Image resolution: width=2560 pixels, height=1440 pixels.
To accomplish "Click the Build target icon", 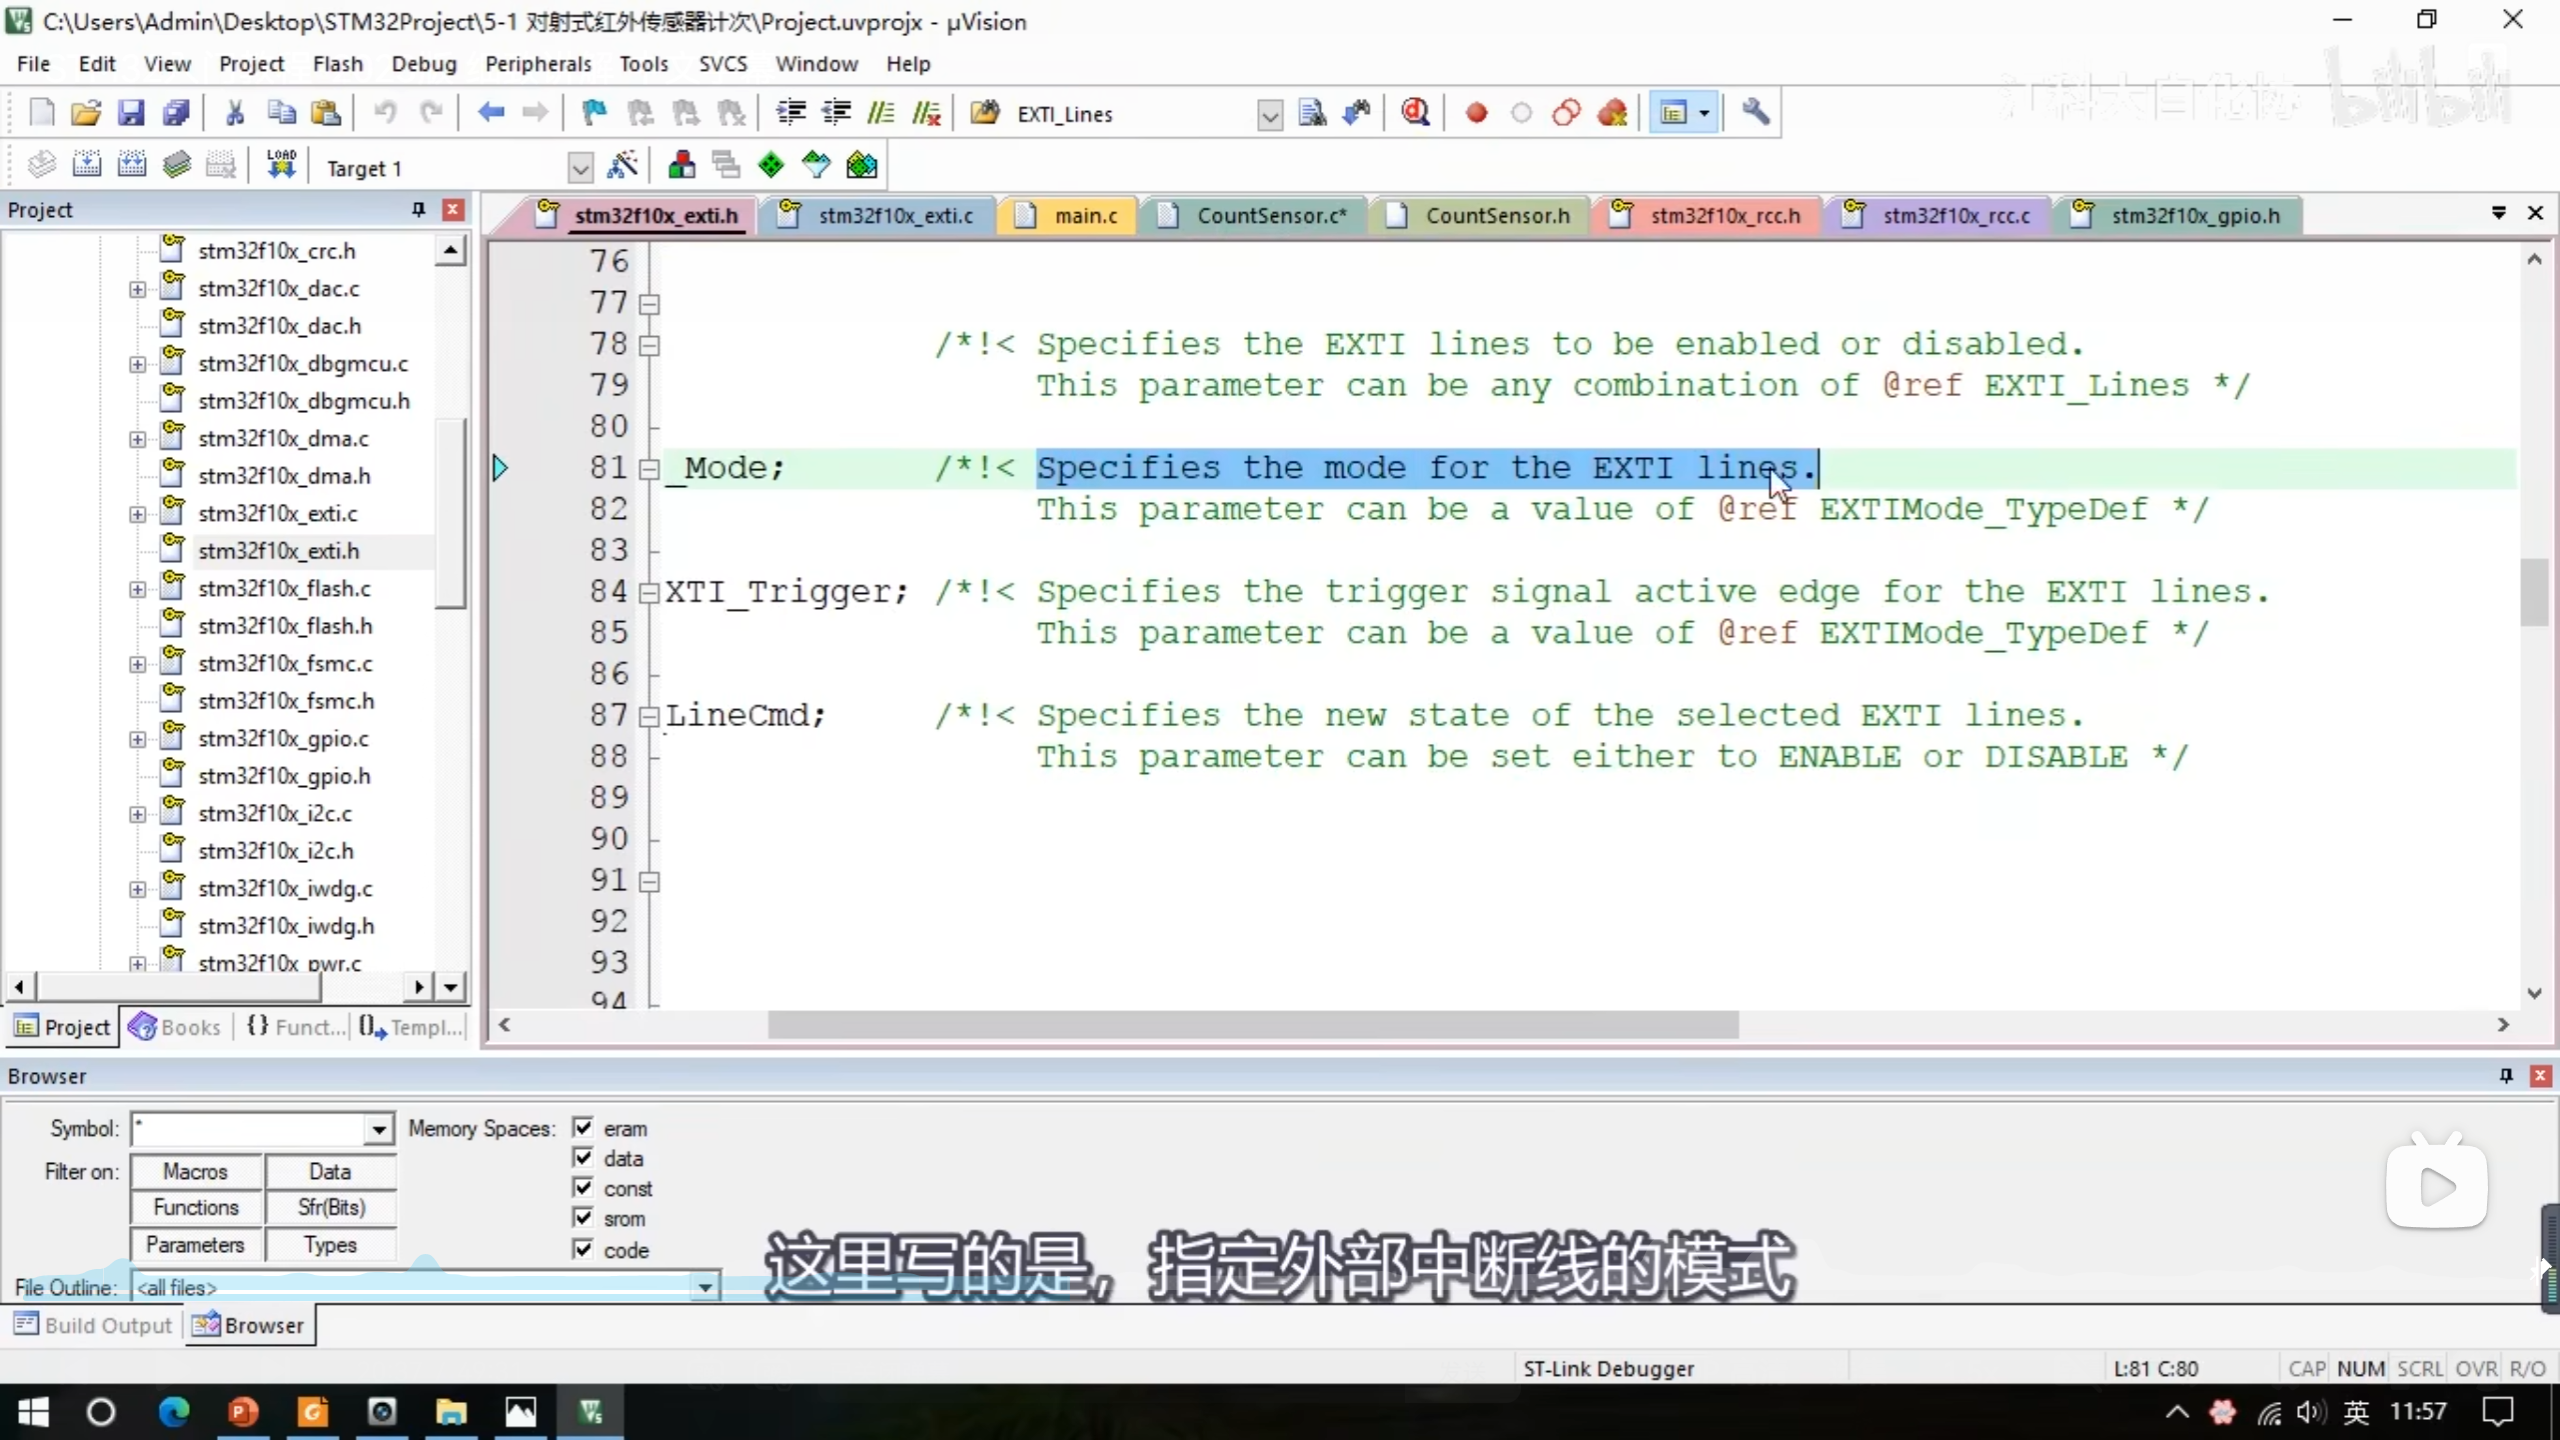I will (87, 165).
